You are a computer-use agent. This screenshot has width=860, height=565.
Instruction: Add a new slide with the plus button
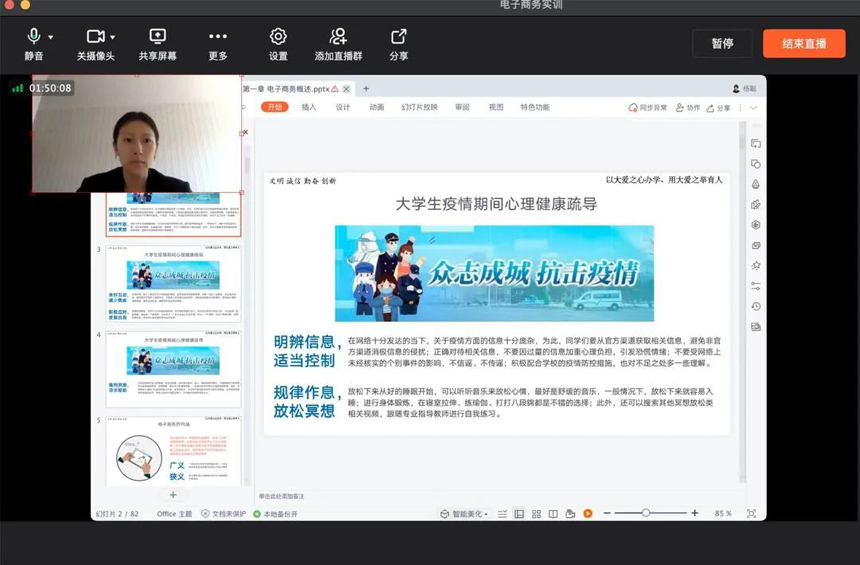coord(173,495)
